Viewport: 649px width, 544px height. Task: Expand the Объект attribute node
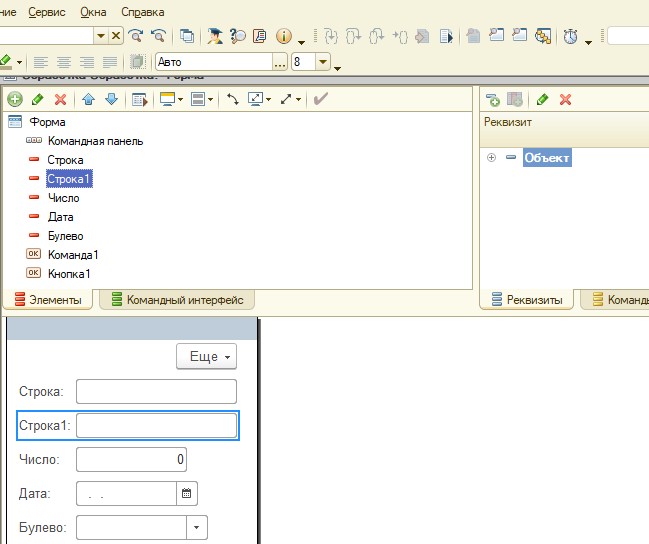pyautogui.click(x=491, y=158)
